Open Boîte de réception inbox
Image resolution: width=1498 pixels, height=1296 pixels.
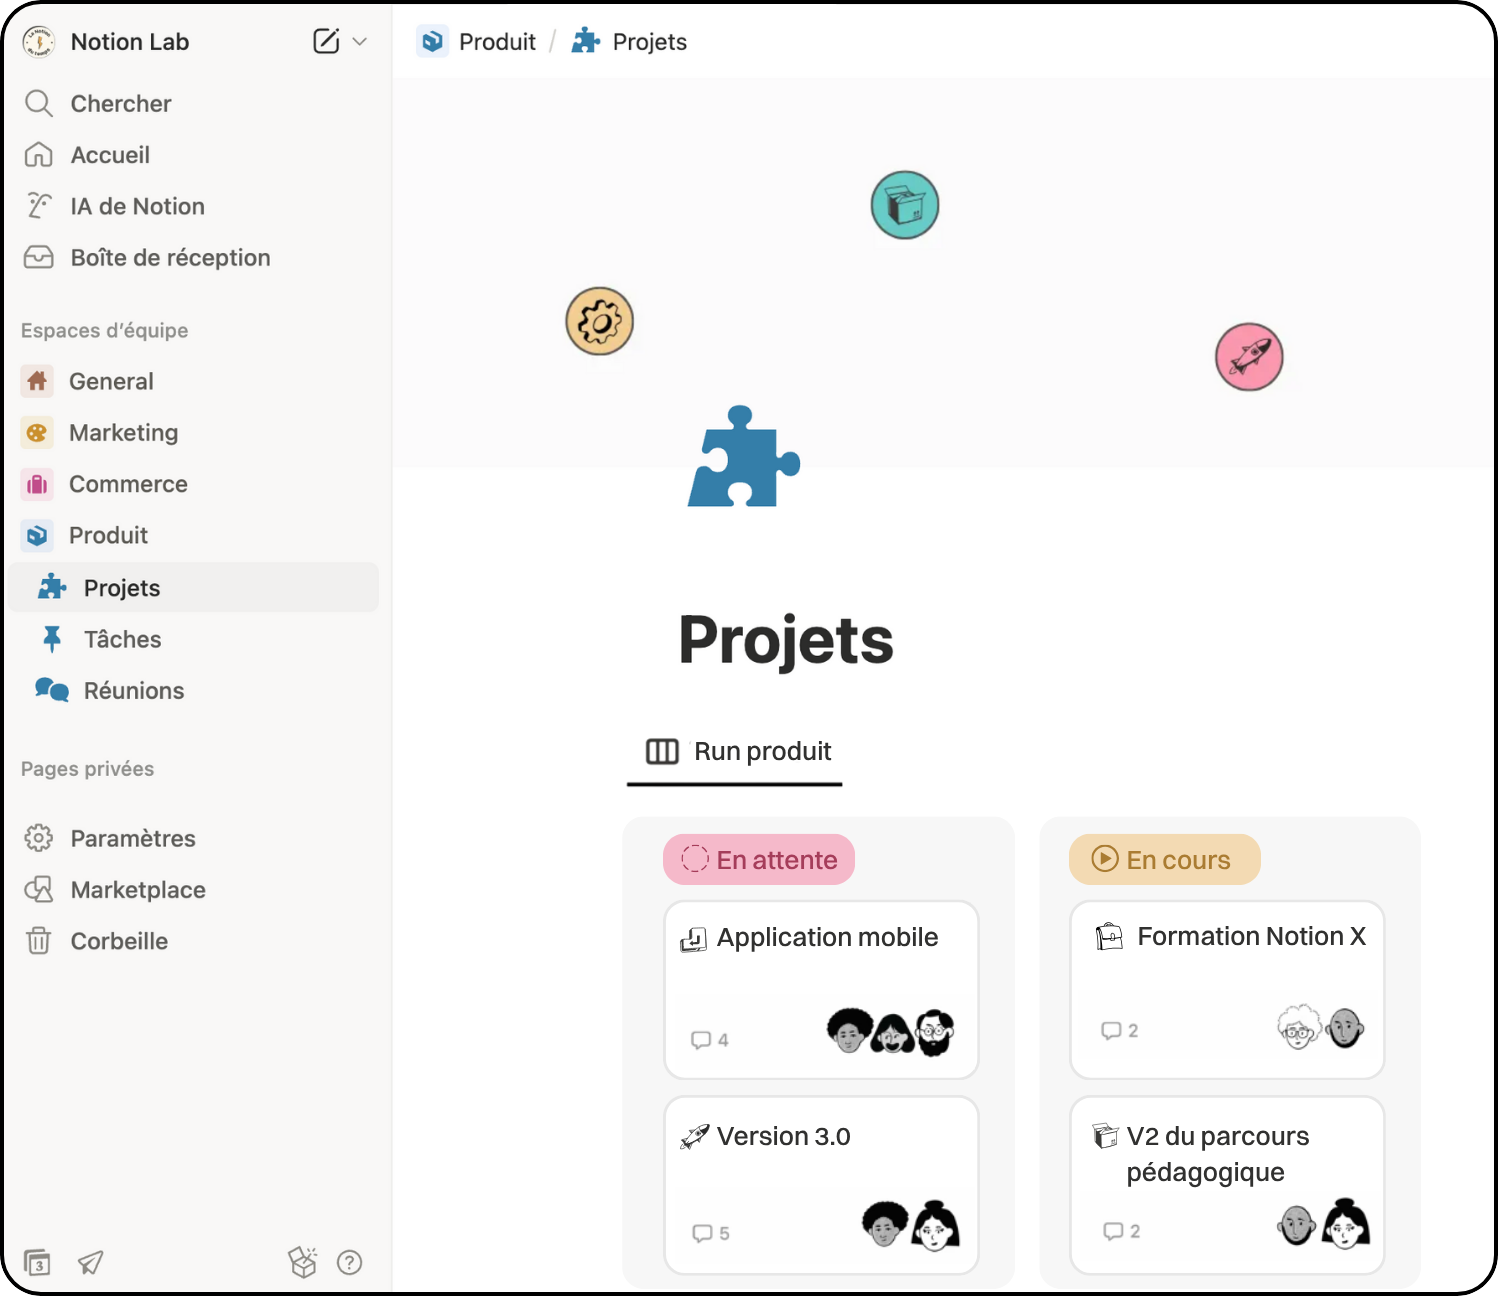170,258
